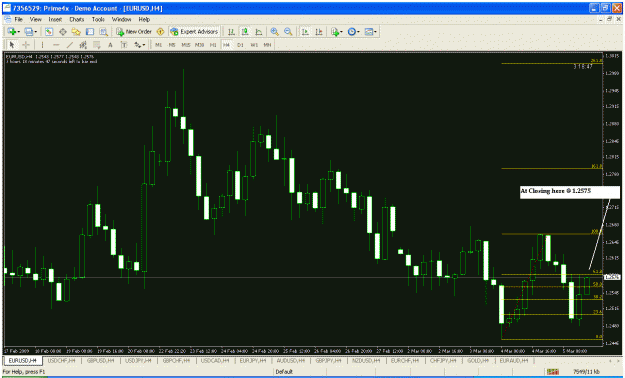Switch chart to bar chart

(231, 32)
